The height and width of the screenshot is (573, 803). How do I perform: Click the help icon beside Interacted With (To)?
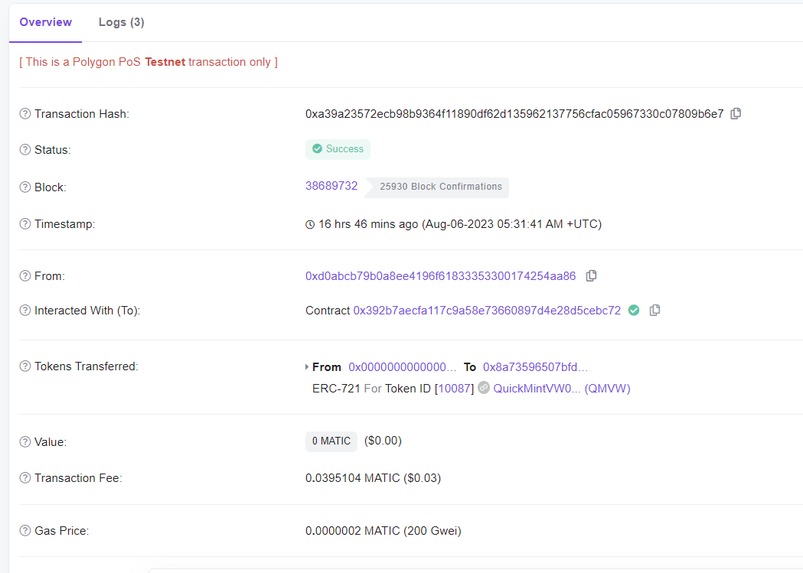tap(25, 310)
